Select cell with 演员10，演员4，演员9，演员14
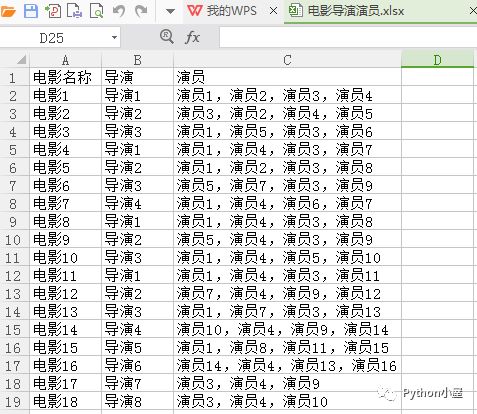477x414 pixels. pyautogui.click(x=287, y=330)
